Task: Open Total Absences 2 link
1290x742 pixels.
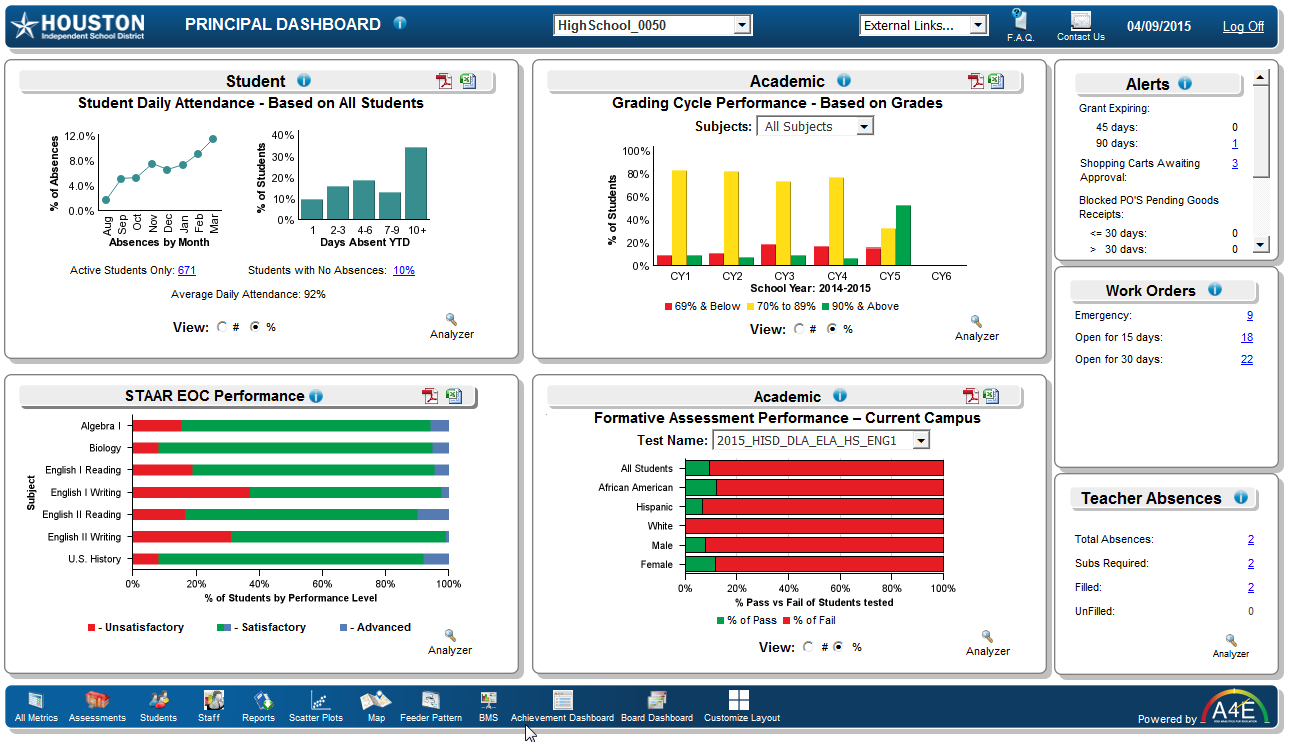Action: point(1251,540)
